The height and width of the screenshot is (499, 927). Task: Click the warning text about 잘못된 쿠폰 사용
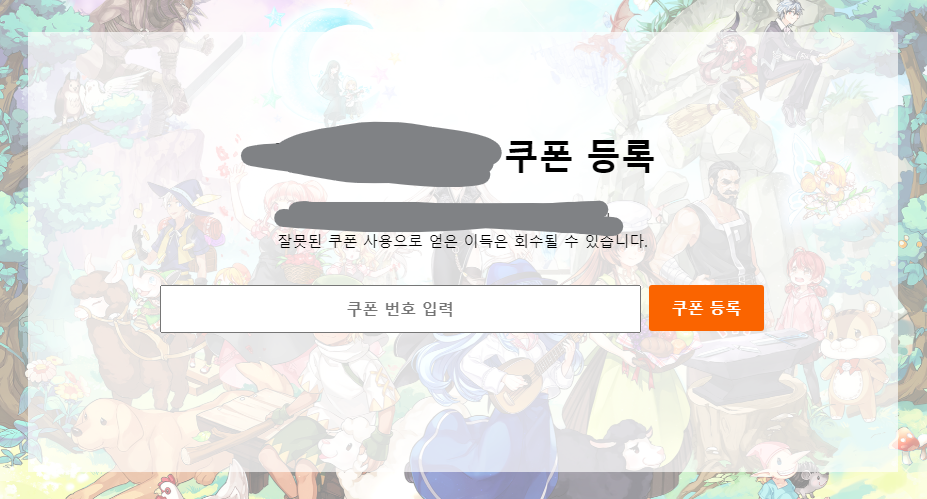[x=463, y=241]
